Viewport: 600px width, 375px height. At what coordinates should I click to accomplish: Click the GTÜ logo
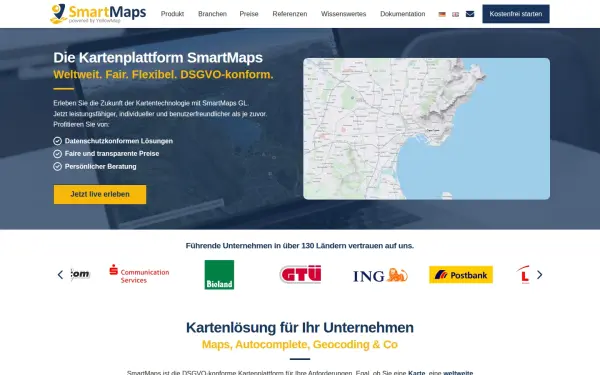tap(300, 274)
